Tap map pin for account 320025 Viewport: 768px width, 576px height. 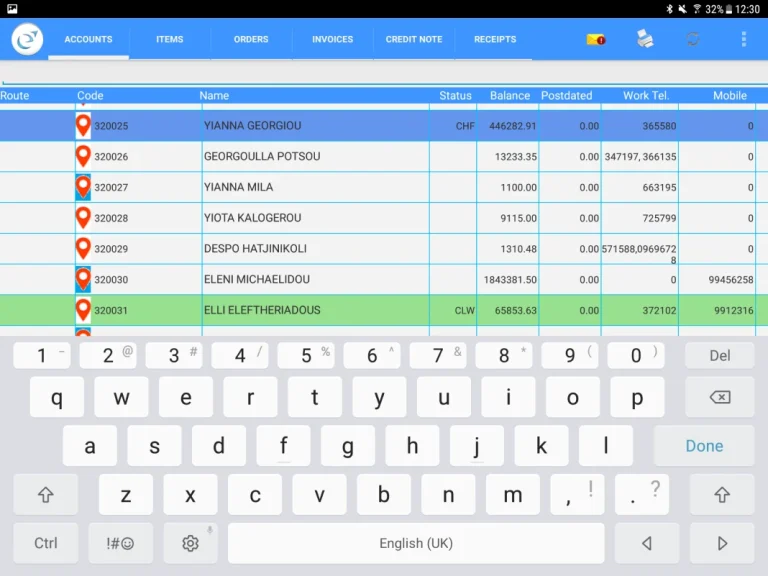point(83,125)
